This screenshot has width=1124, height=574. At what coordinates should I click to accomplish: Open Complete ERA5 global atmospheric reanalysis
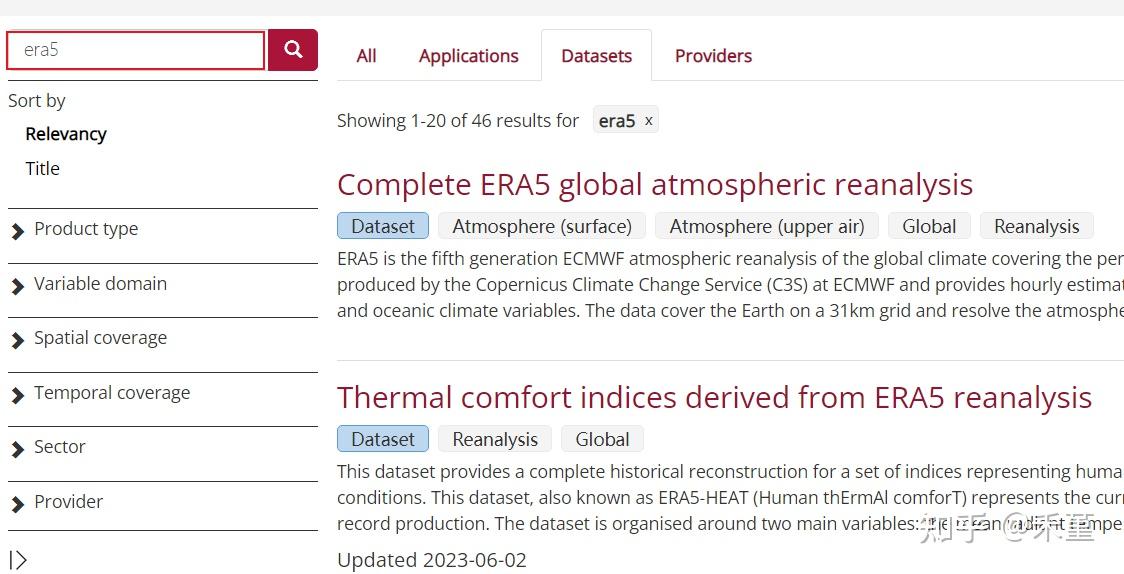point(654,184)
